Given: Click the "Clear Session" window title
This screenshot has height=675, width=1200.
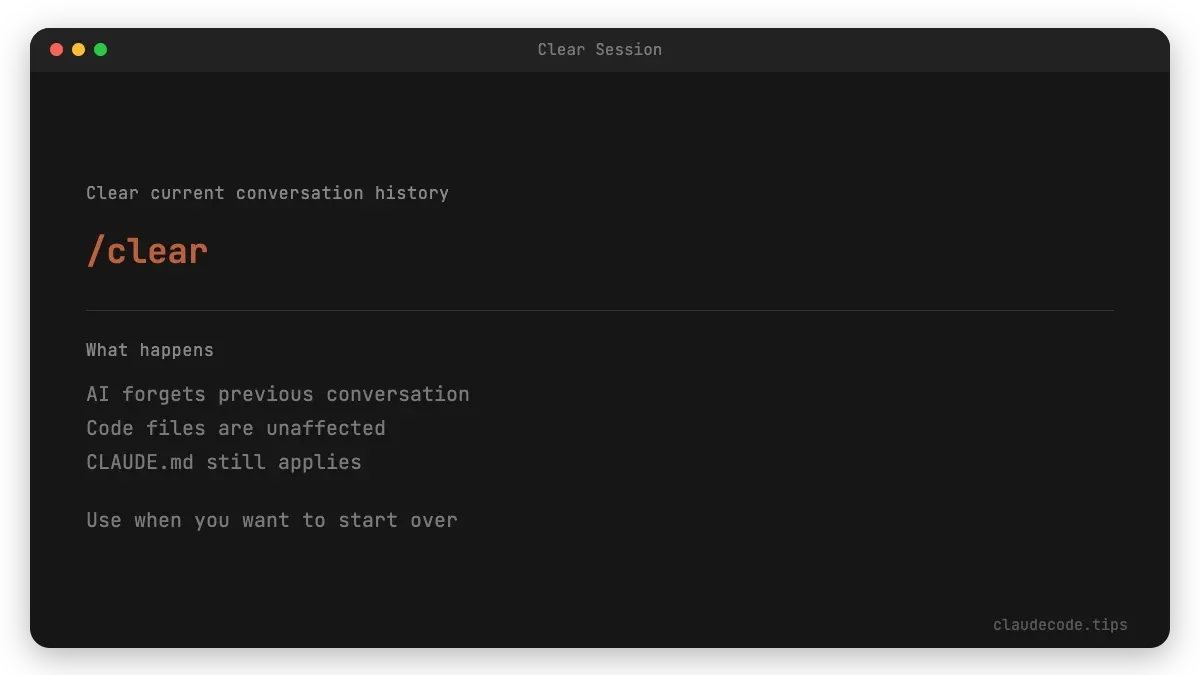Looking at the screenshot, I should (599, 49).
